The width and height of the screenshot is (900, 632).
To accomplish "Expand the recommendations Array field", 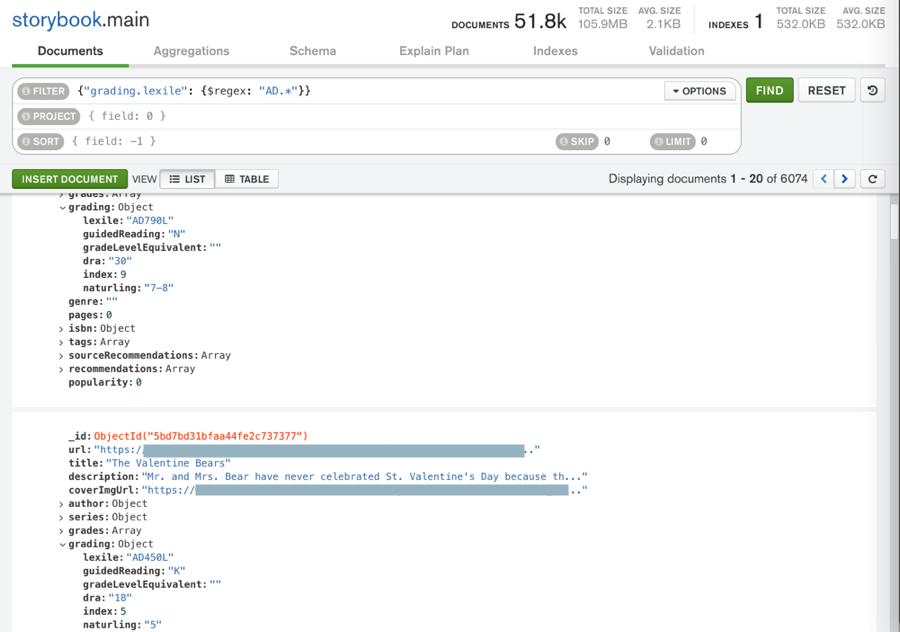I will 61,370.
